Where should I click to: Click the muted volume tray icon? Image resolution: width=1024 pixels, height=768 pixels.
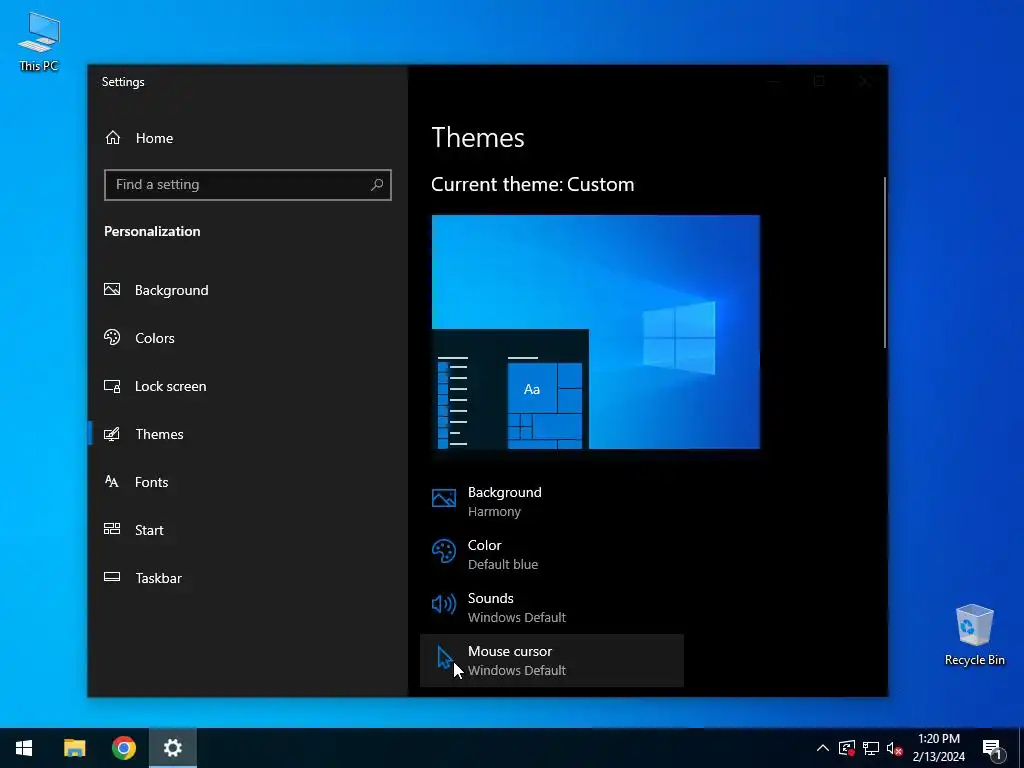[x=894, y=748]
